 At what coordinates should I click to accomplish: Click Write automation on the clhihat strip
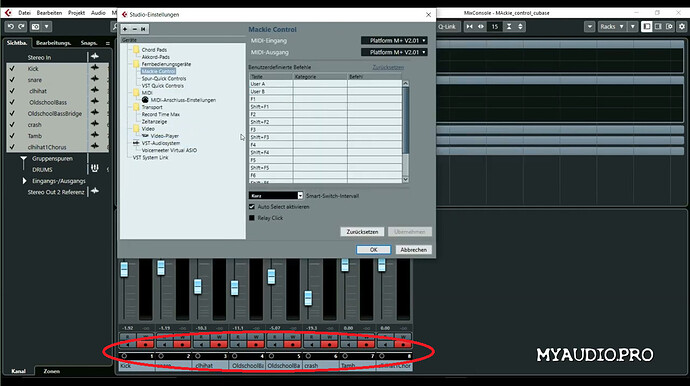click(x=219, y=337)
